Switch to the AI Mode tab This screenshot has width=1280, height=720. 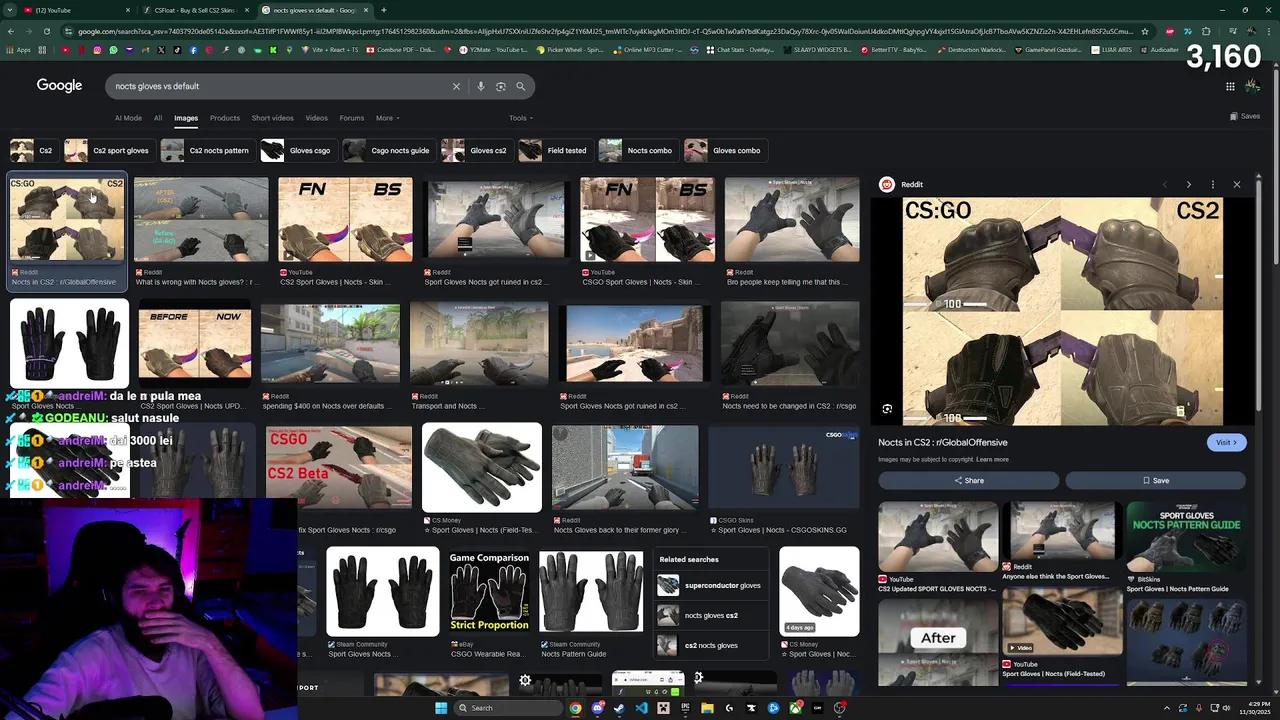pyautogui.click(x=128, y=118)
